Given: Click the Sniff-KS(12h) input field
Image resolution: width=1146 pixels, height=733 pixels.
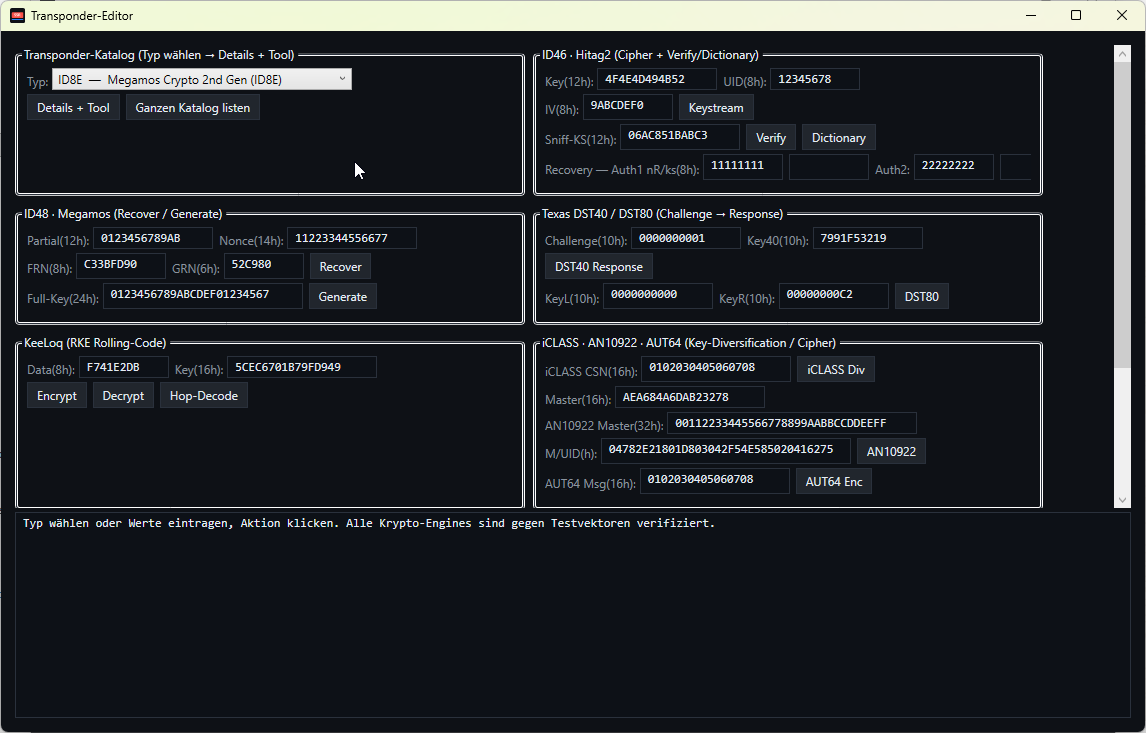Looking at the screenshot, I should [x=680, y=137].
